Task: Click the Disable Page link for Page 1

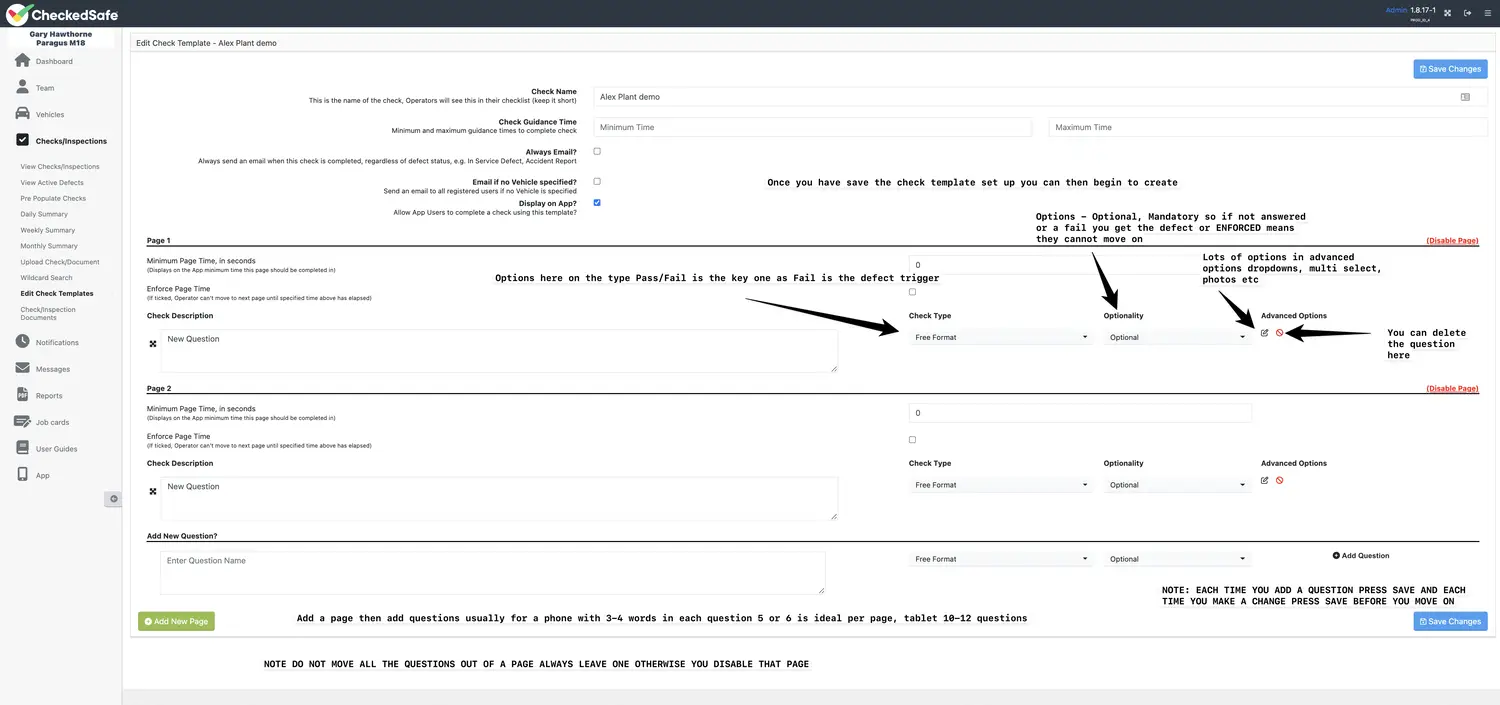Action: pos(1452,241)
